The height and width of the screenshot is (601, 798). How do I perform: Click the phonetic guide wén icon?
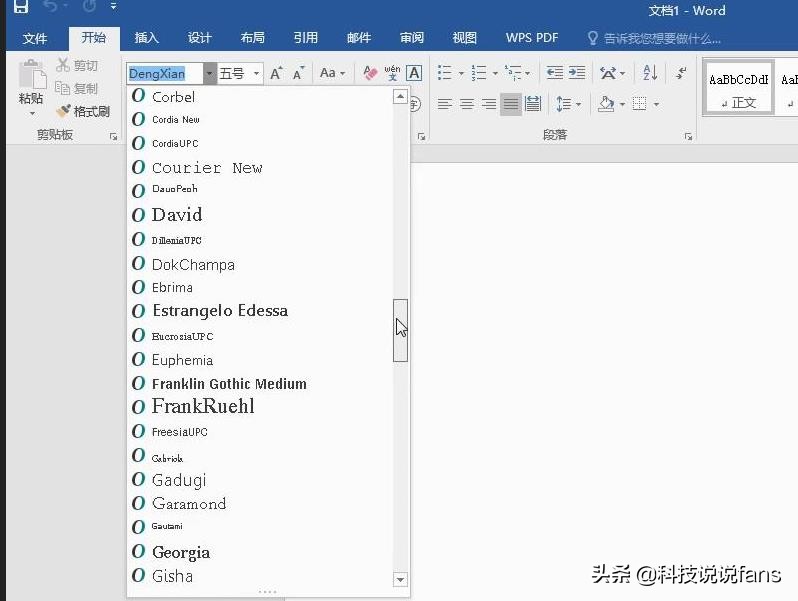pyautogui.click(x=392, y=73)
